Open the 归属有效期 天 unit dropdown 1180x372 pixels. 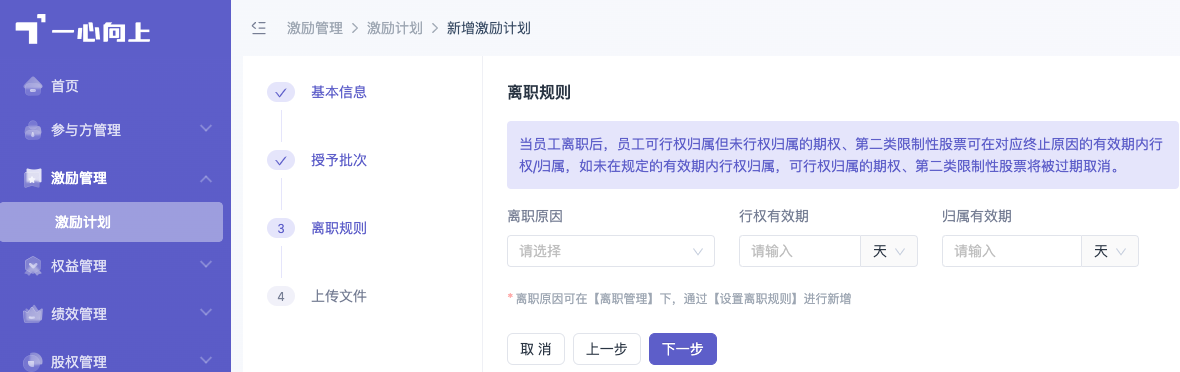pos(1110,251)
